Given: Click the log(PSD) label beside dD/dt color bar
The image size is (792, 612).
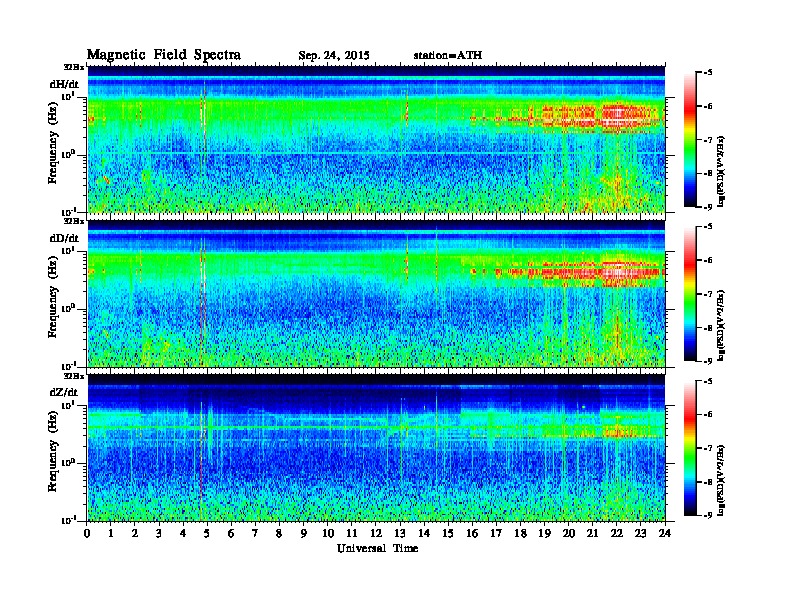Looking at the screenshot, I should click(722, 326).
